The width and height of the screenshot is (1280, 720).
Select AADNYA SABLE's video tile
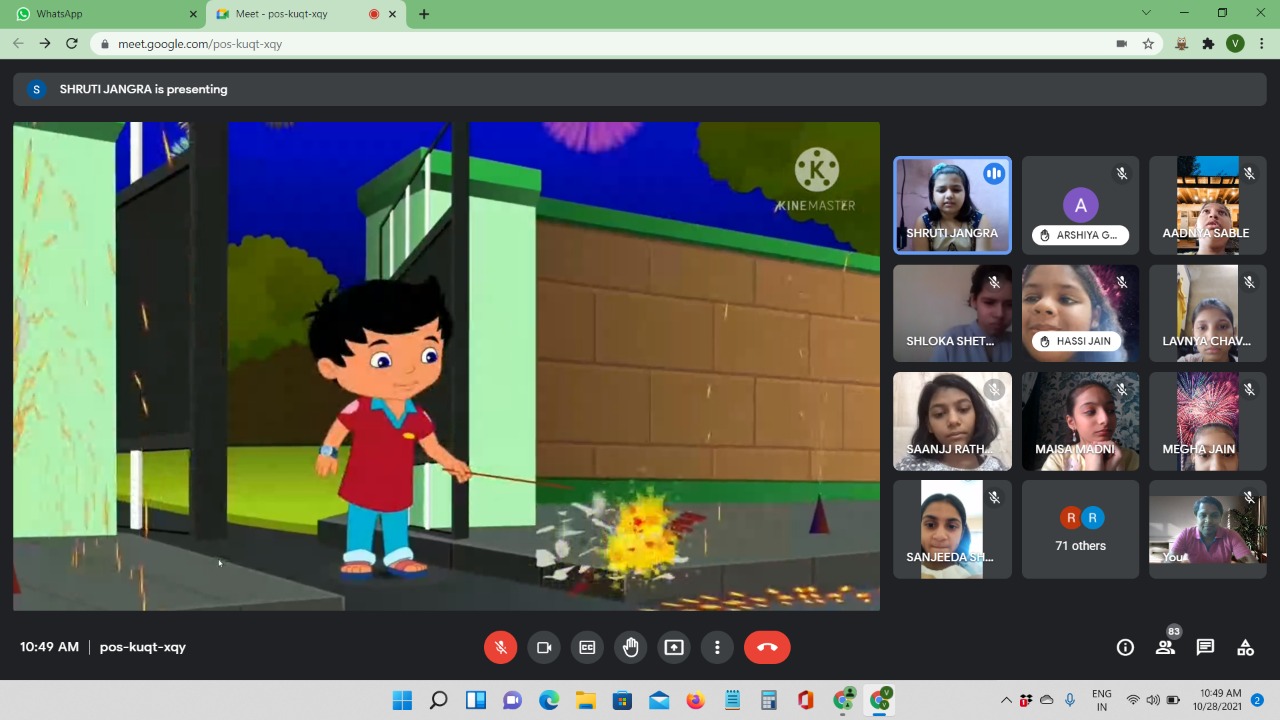tap(1208, 205)
